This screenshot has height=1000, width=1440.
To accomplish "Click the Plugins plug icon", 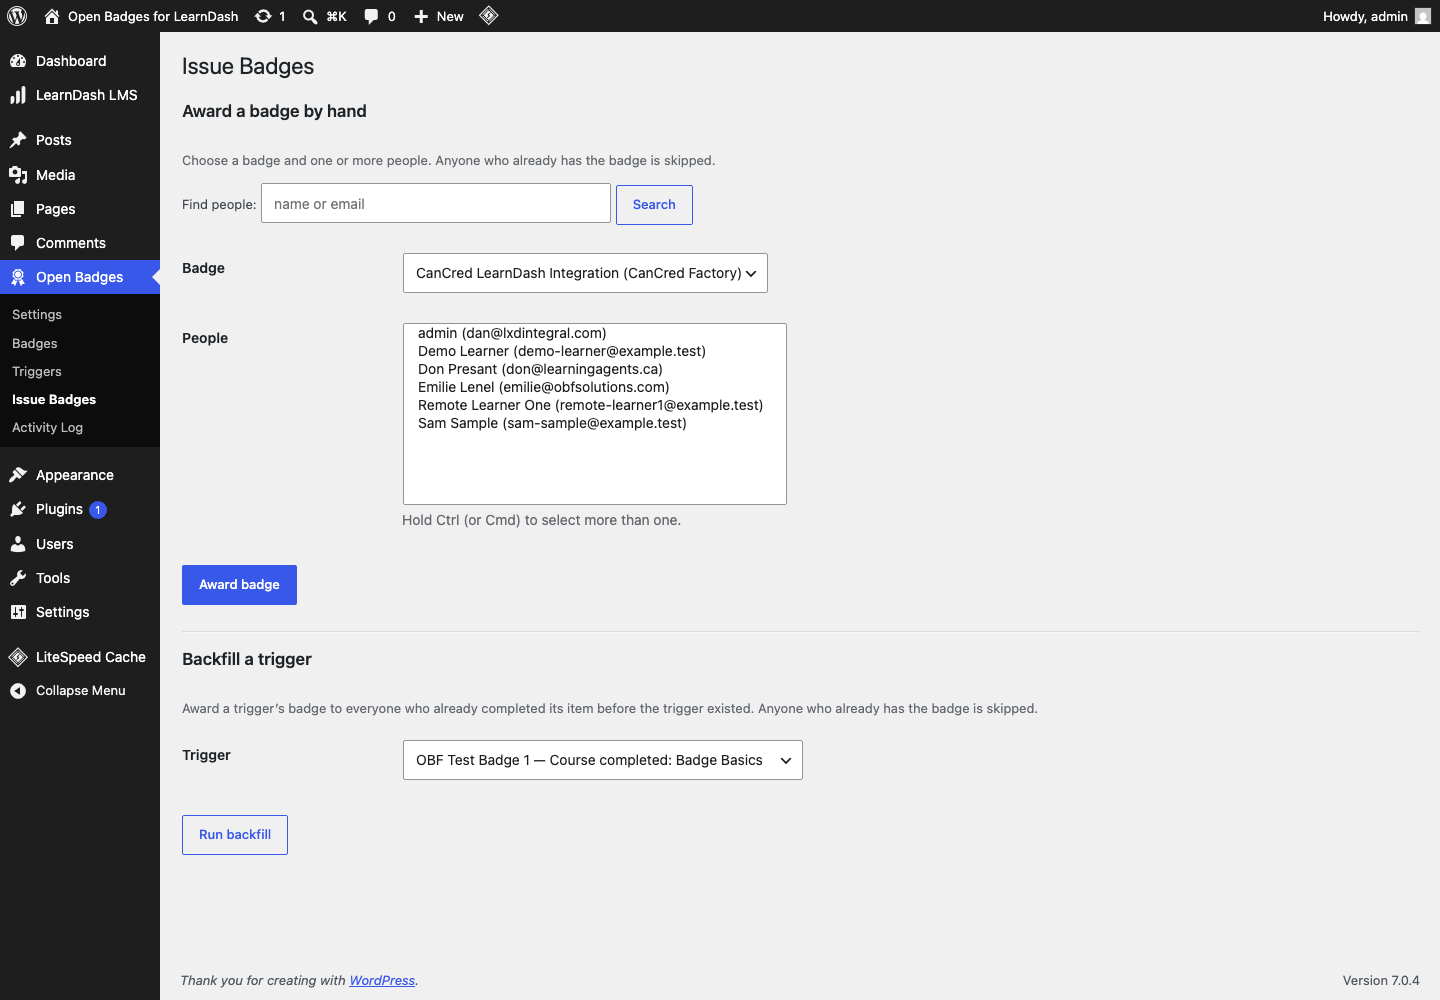I will pyautogui.click(x=18, y=509).
